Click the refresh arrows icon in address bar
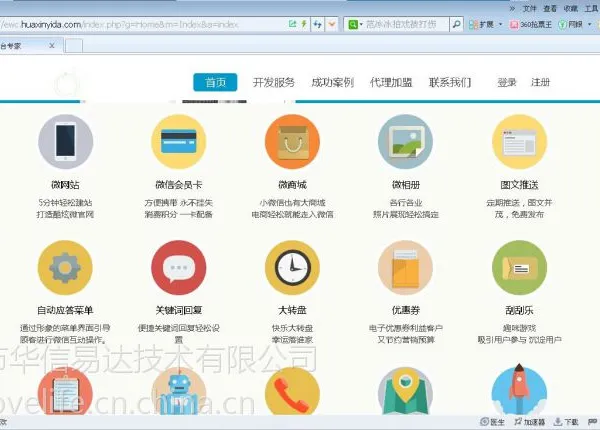The height and width of the screenshot is (430, 600). point(318,24)
